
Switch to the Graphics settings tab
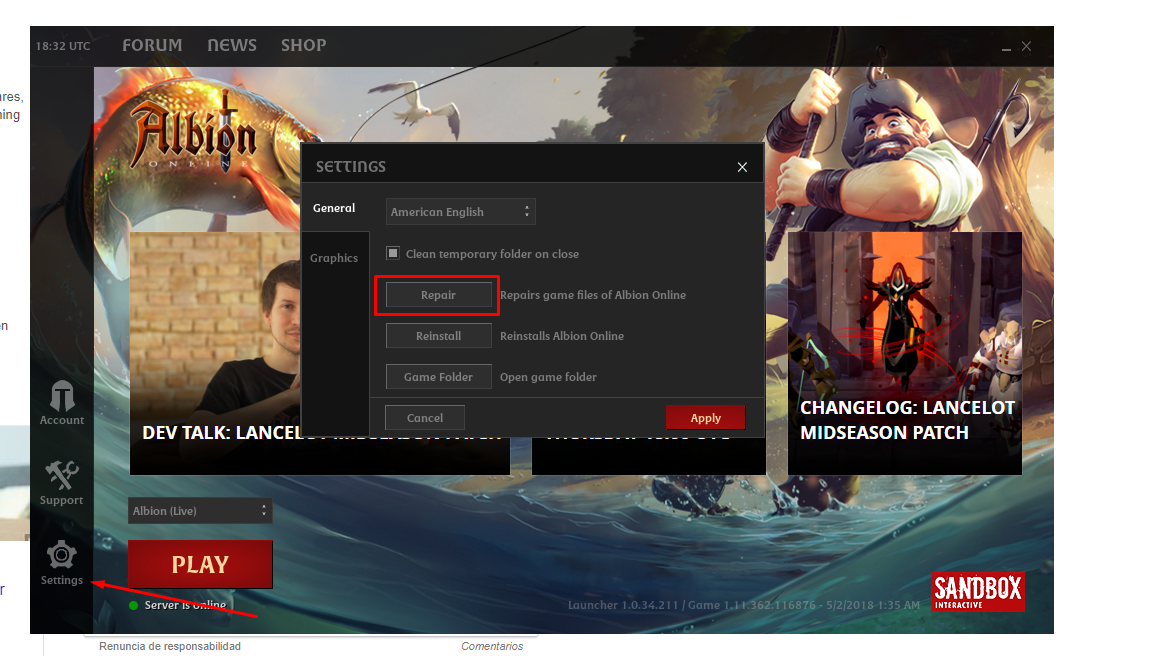coord(334,258)
